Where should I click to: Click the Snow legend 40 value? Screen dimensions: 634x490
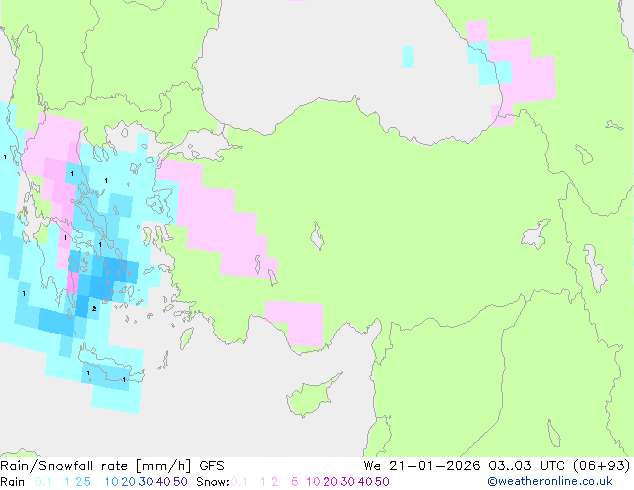365,482
